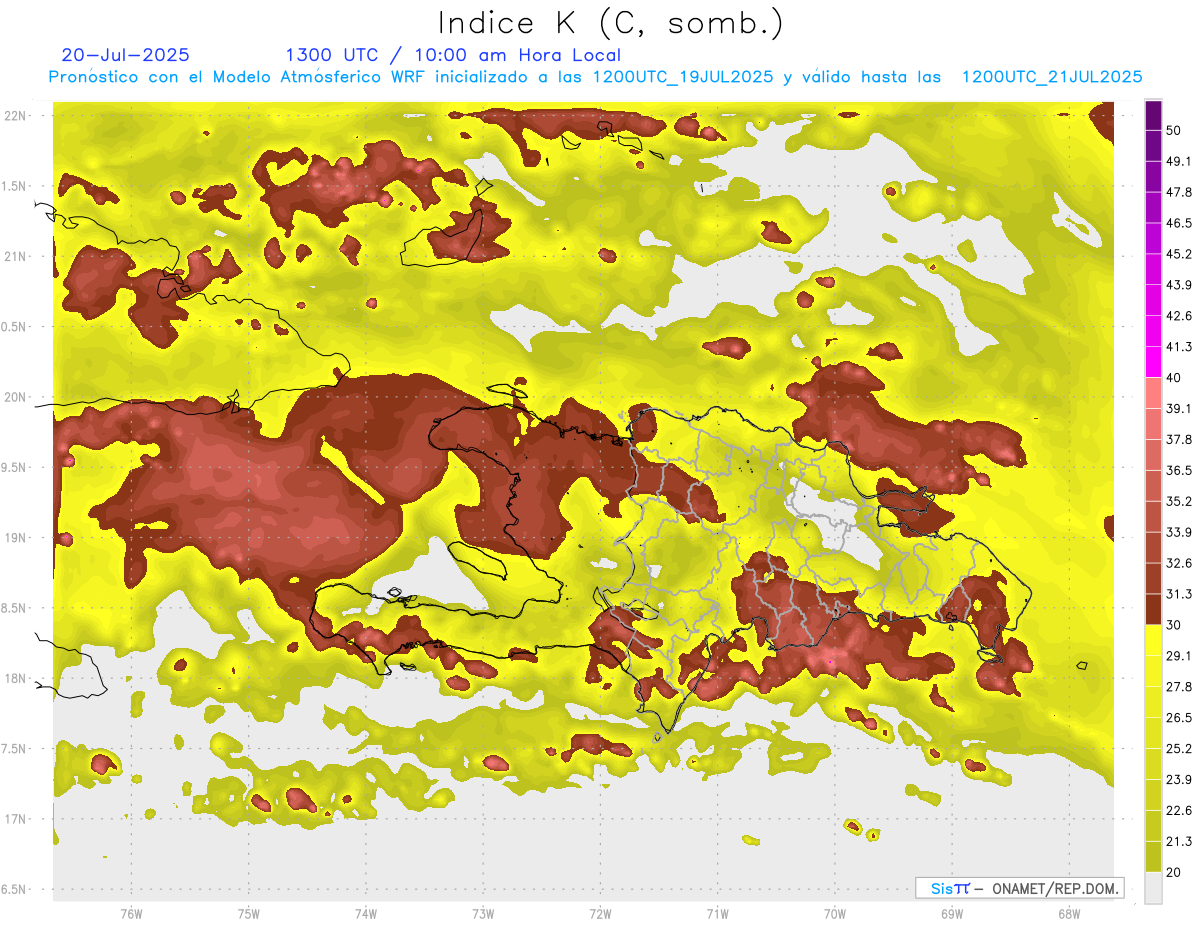
Task: Click the '18N' latitude label
Action: click(x=15, y=678)
